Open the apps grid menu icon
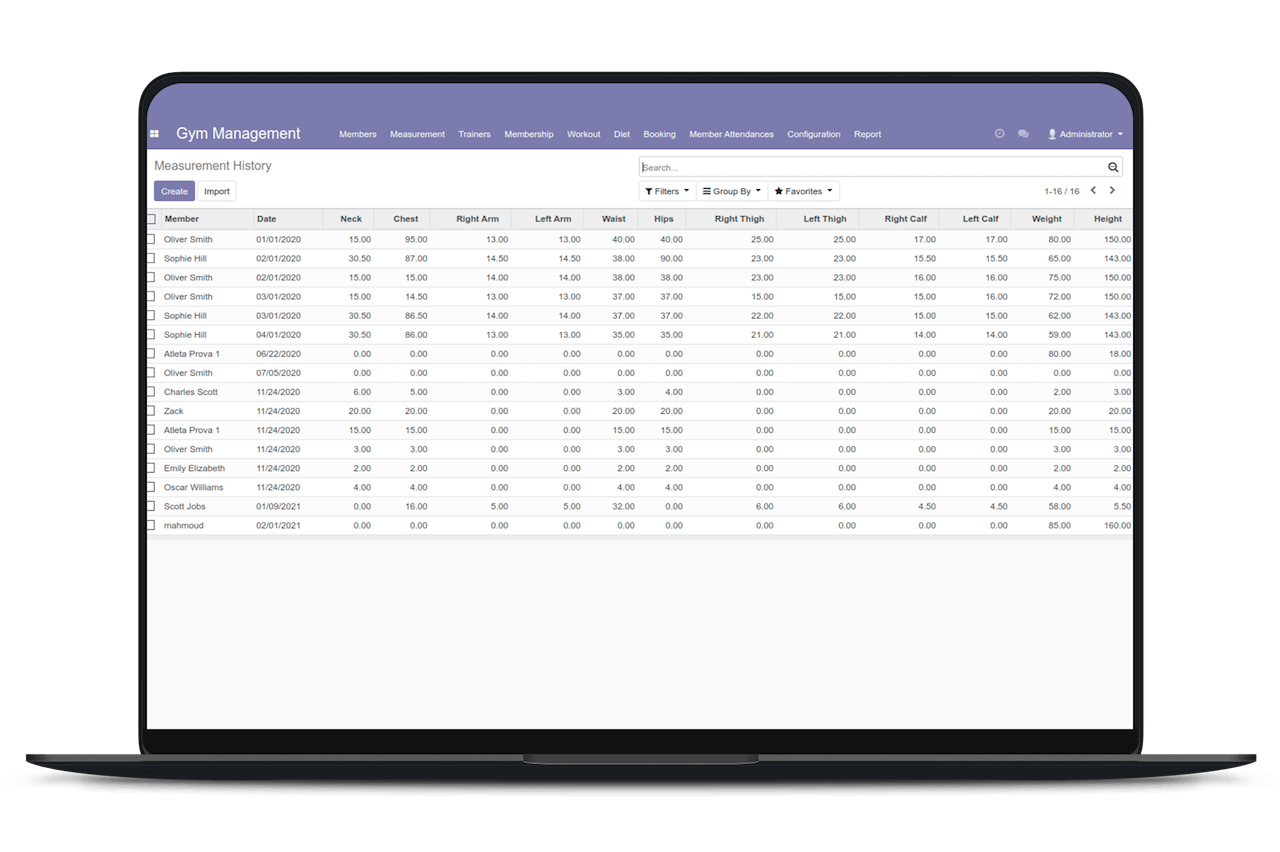Image resolution: width=1280 pixels, height=852 pixels. pos(154,134)
